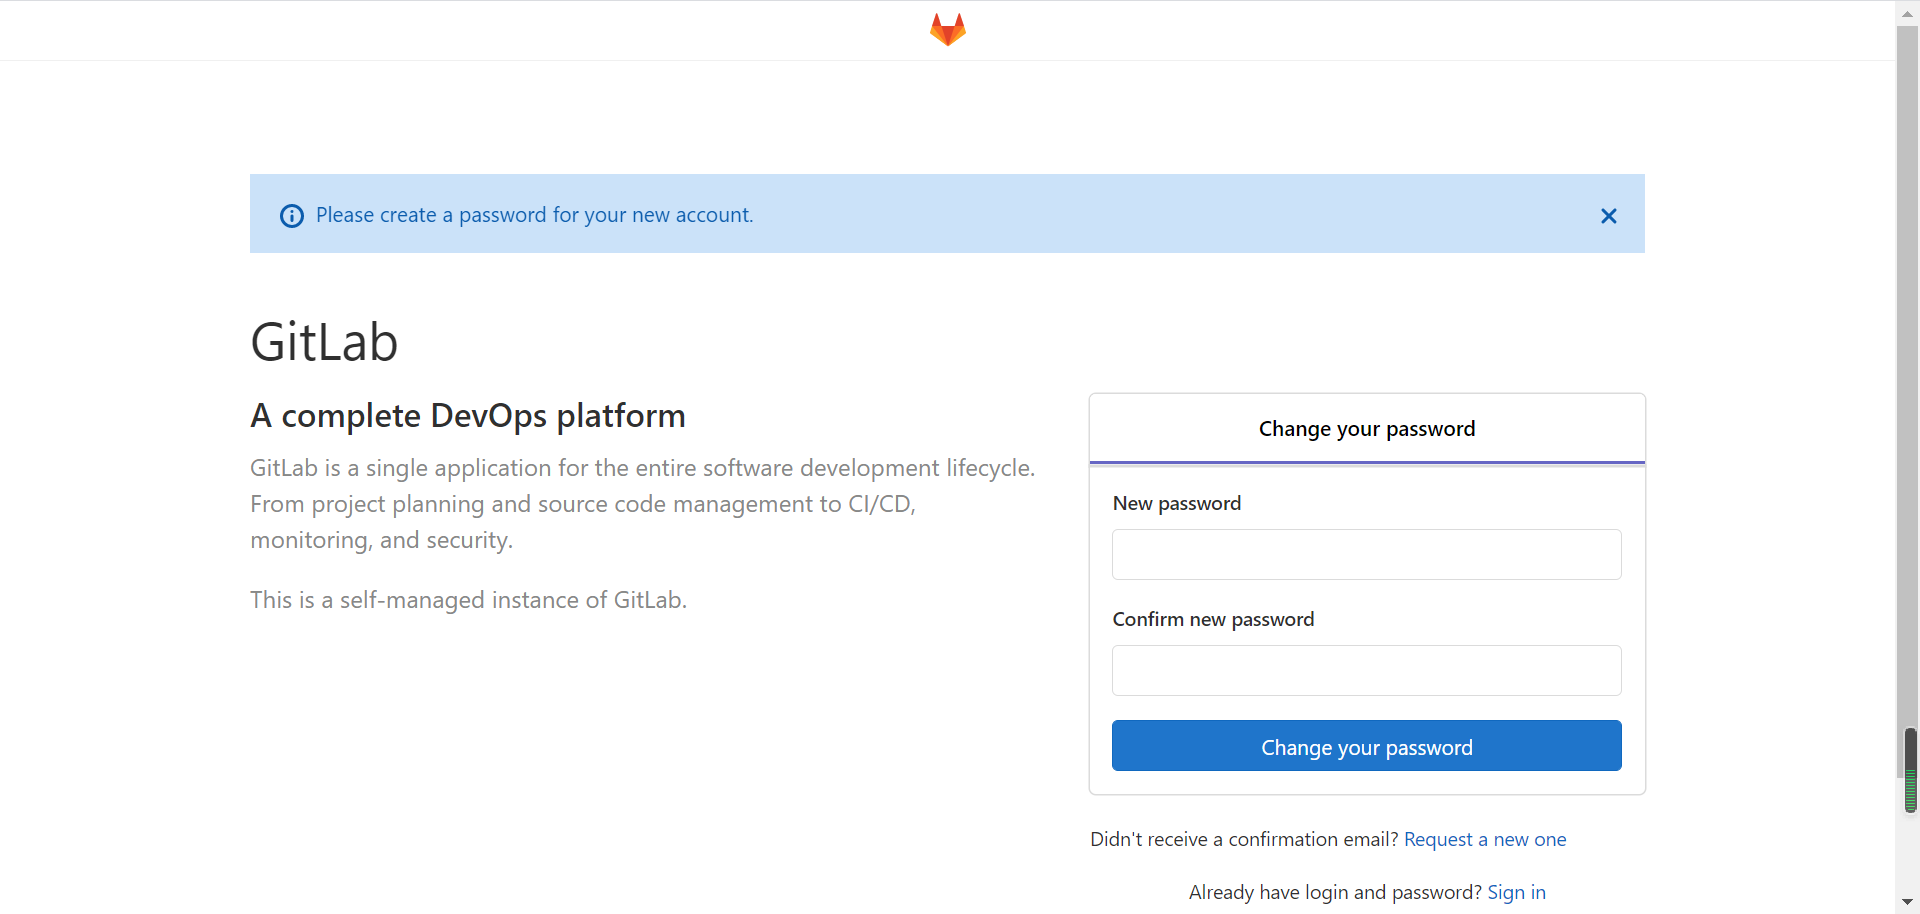Click the large GitLab title text
Image resolution: width=1920 pixels, height=914 pixels.
pyautogui.click(x=324, y=343)
